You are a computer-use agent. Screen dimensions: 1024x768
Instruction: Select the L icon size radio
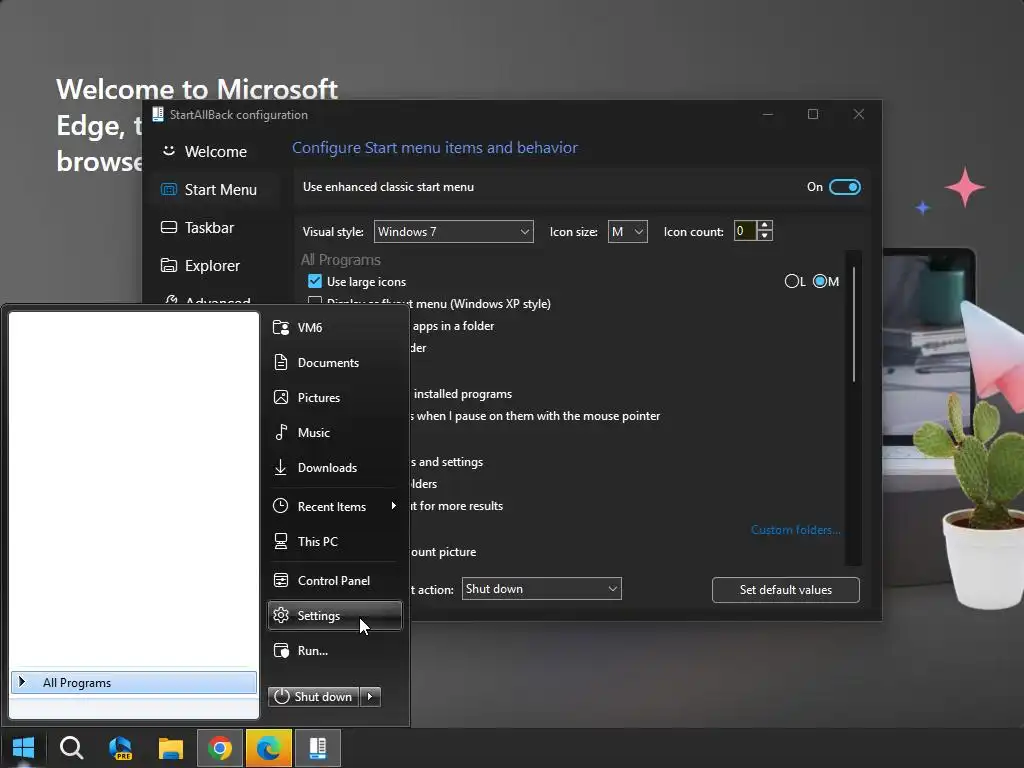792,281
